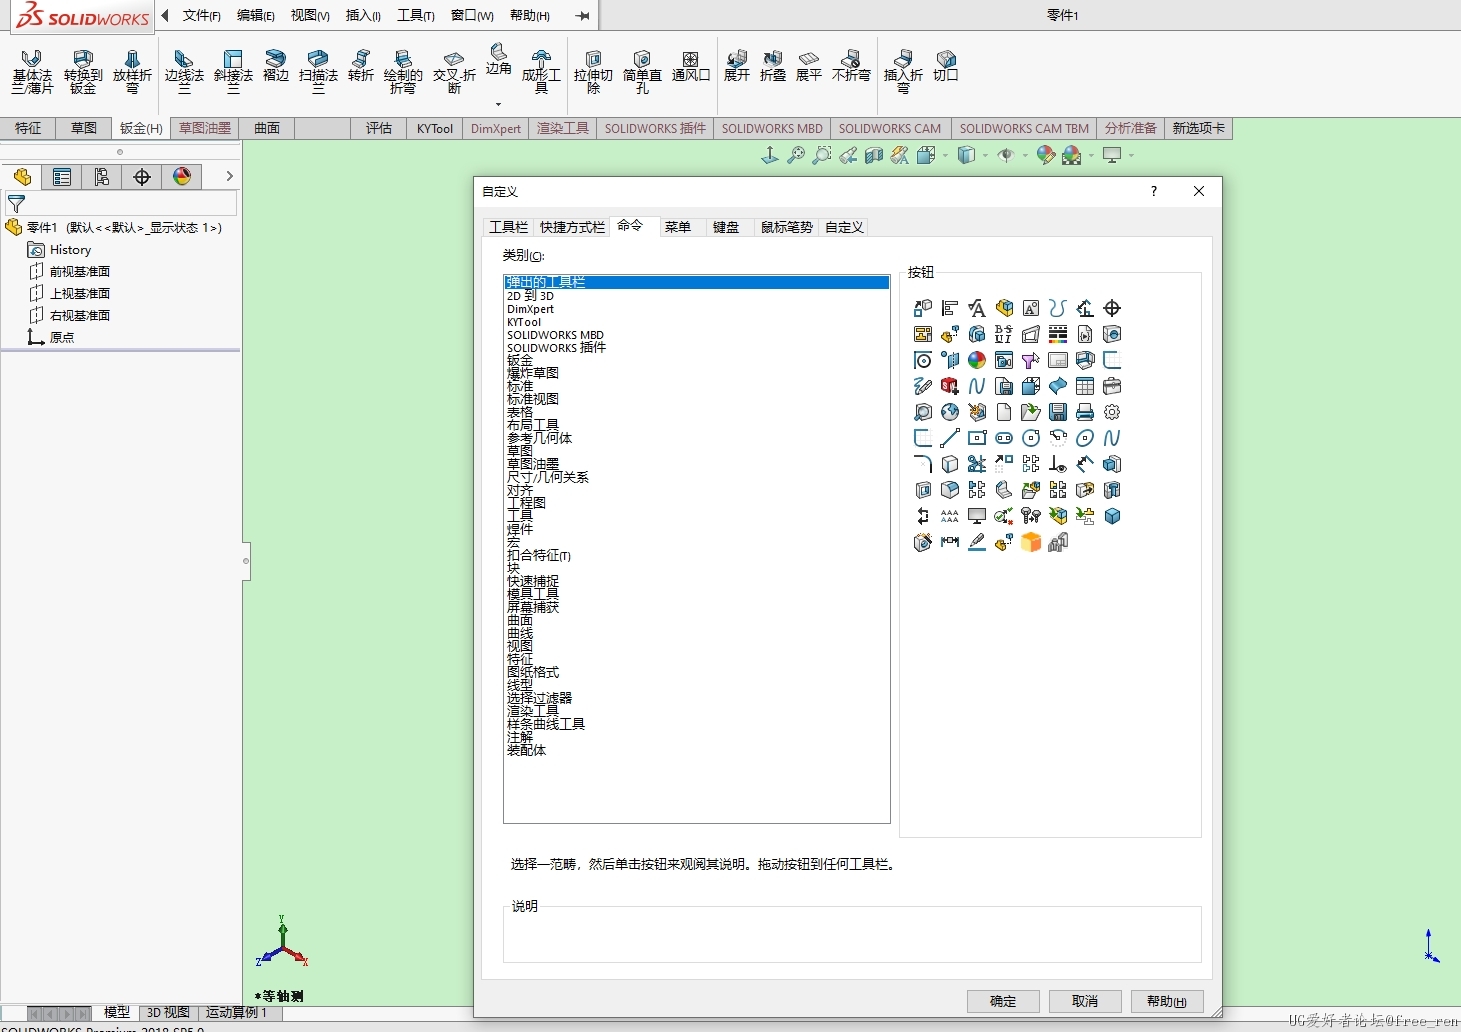The width and height of the screenshot is (1461, 1032).
Task: Select the 斜接法兰 tool
Action: 233,73
